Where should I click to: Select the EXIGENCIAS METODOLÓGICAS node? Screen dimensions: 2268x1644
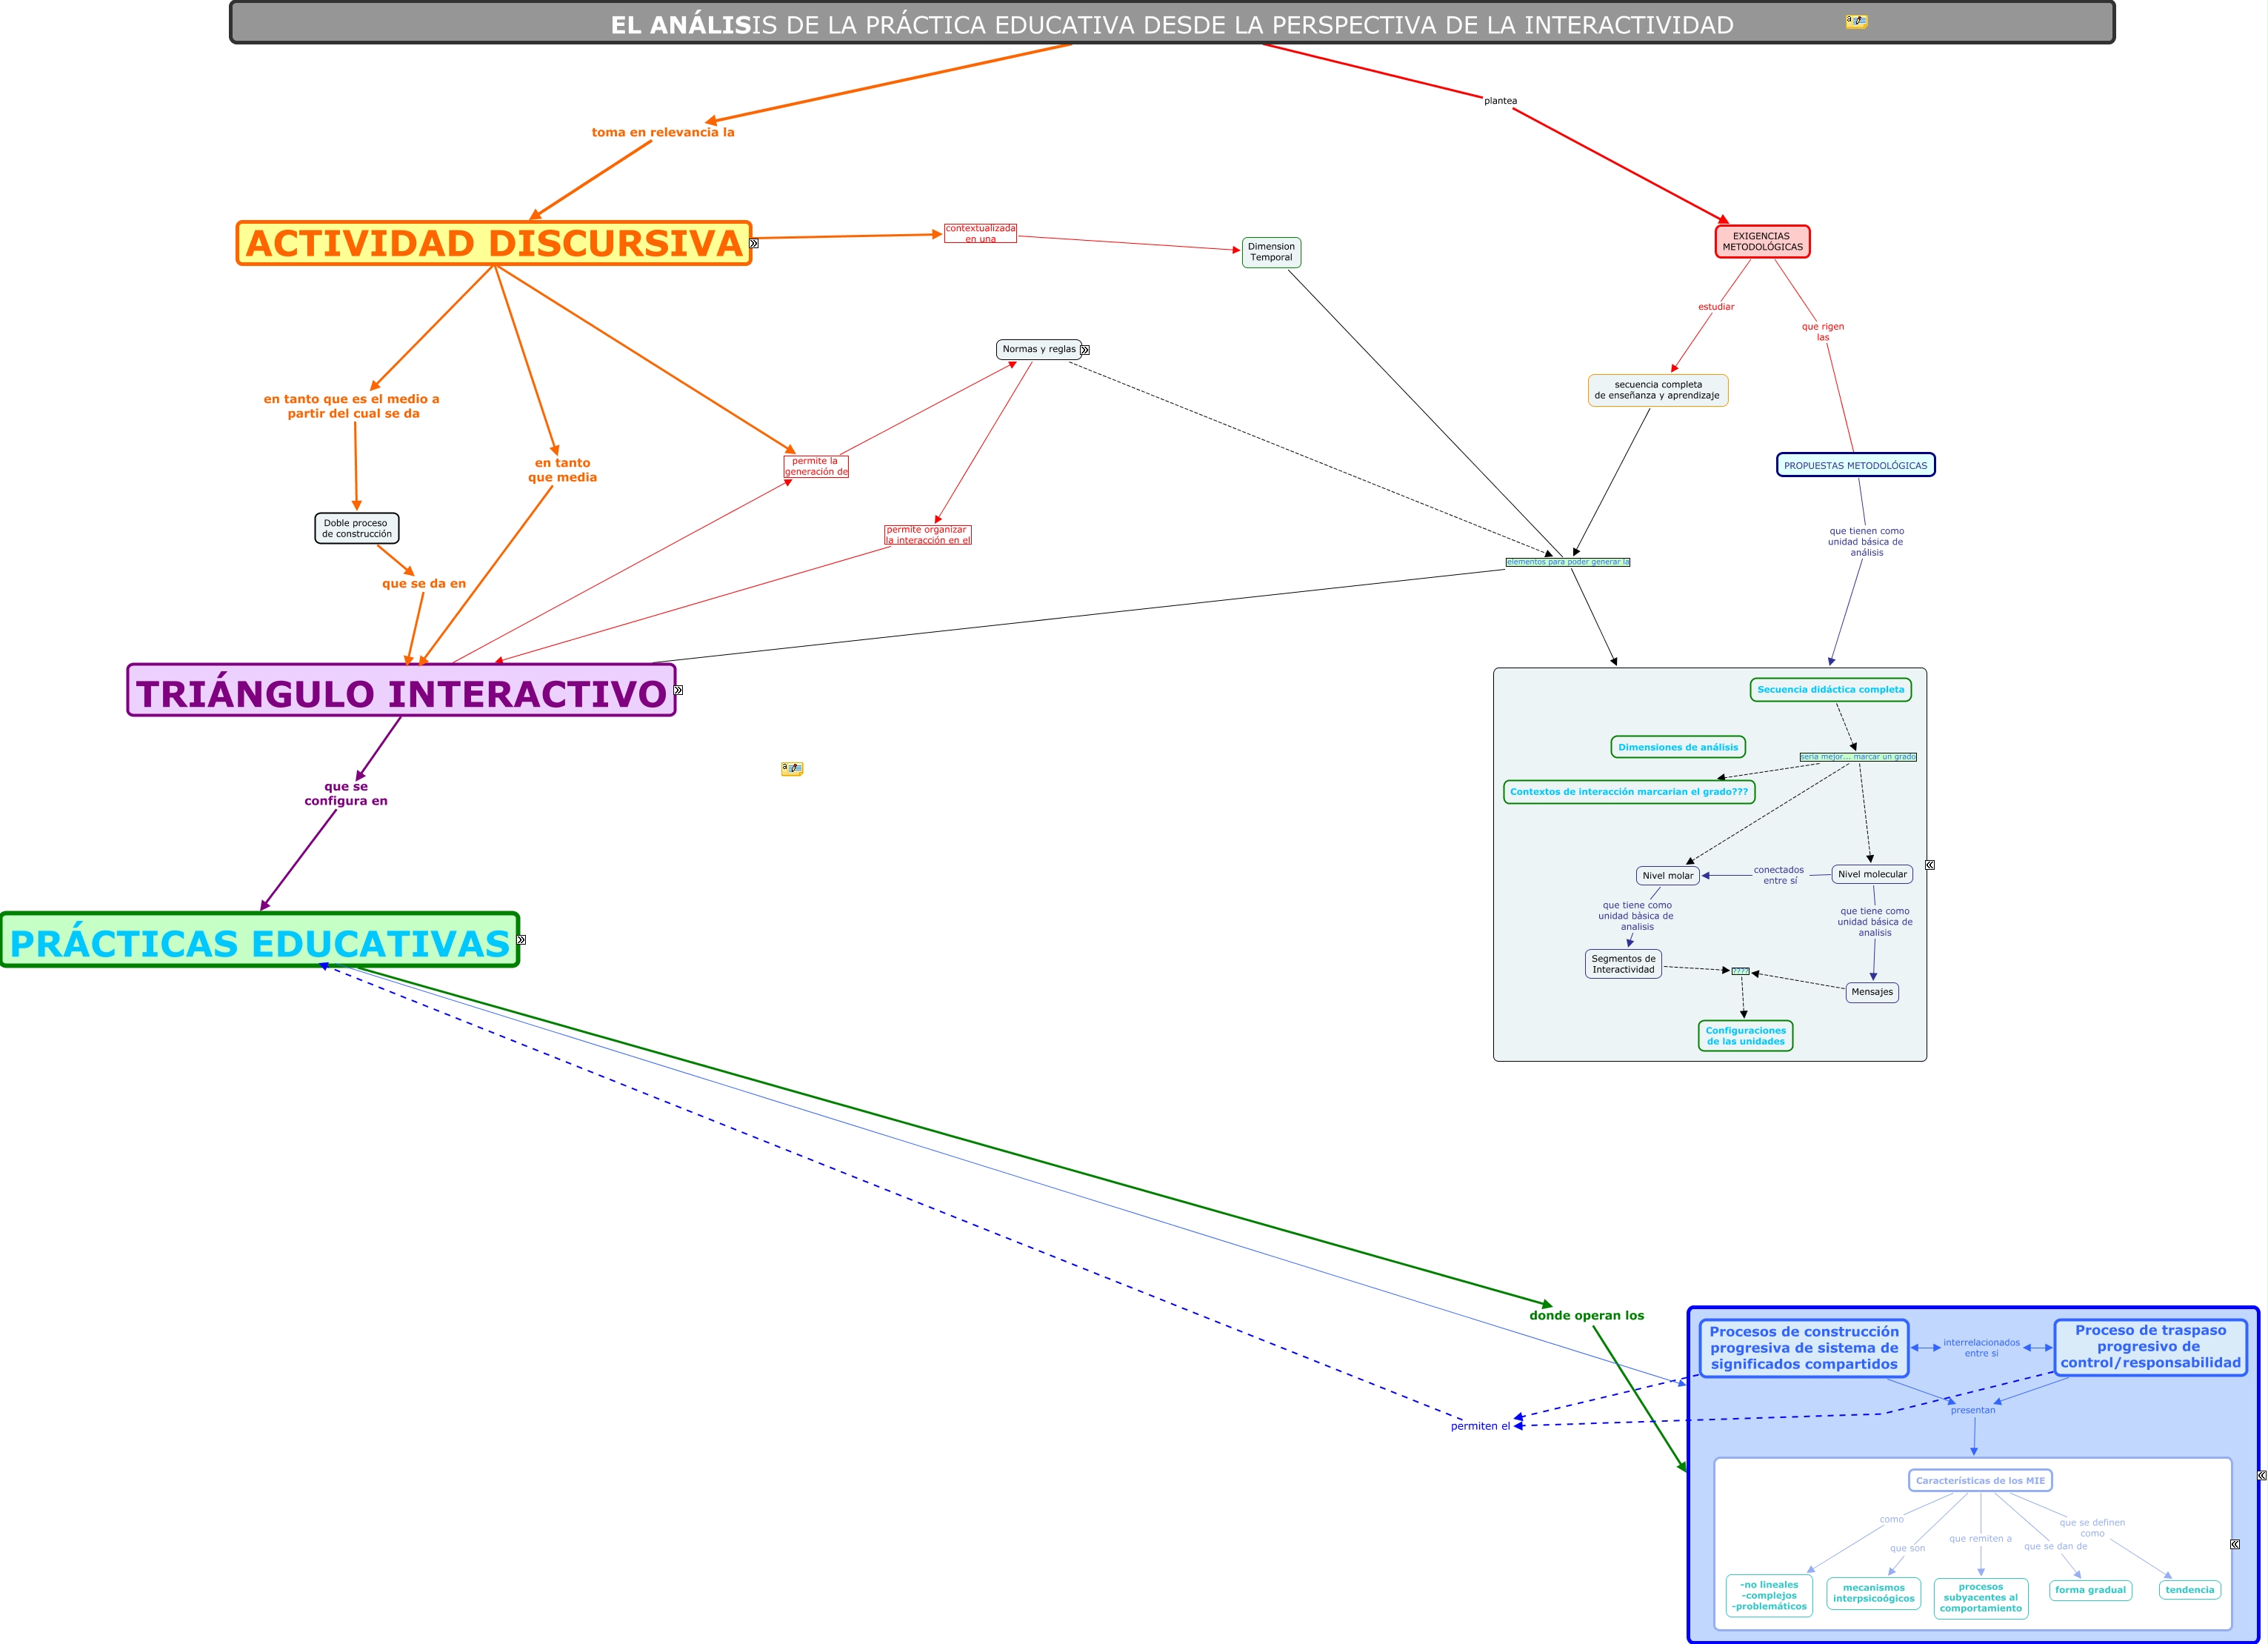click(1762, 242)
